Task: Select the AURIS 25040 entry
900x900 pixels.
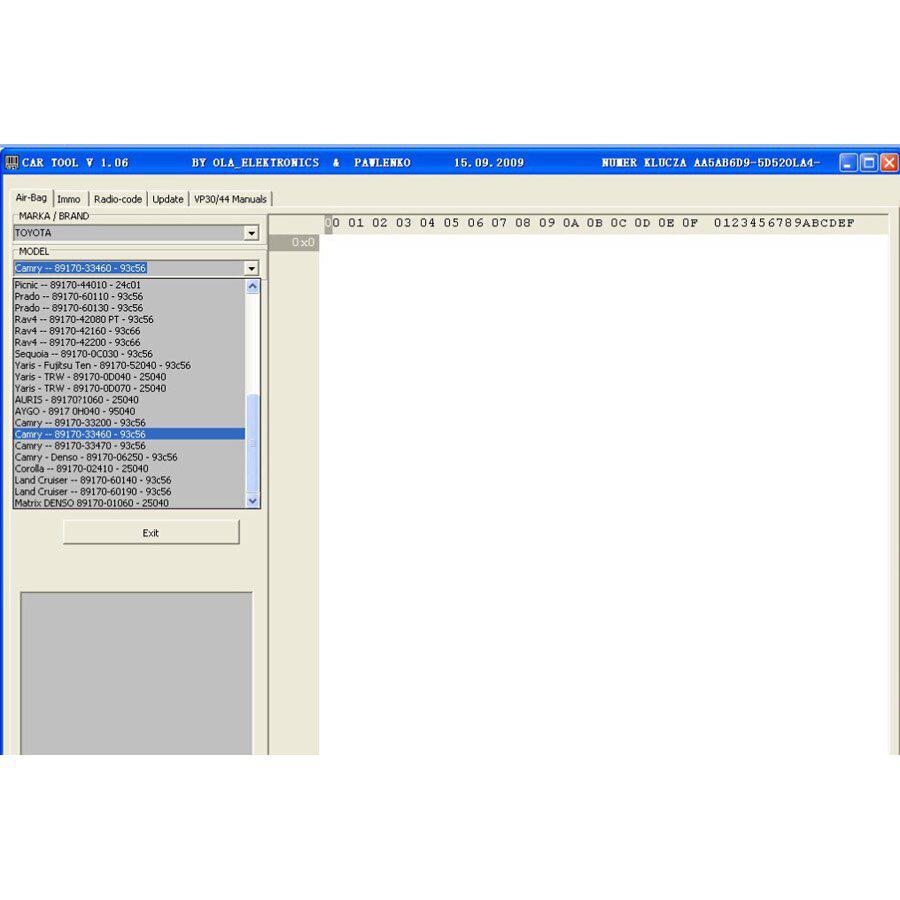Action: (129, 399)
